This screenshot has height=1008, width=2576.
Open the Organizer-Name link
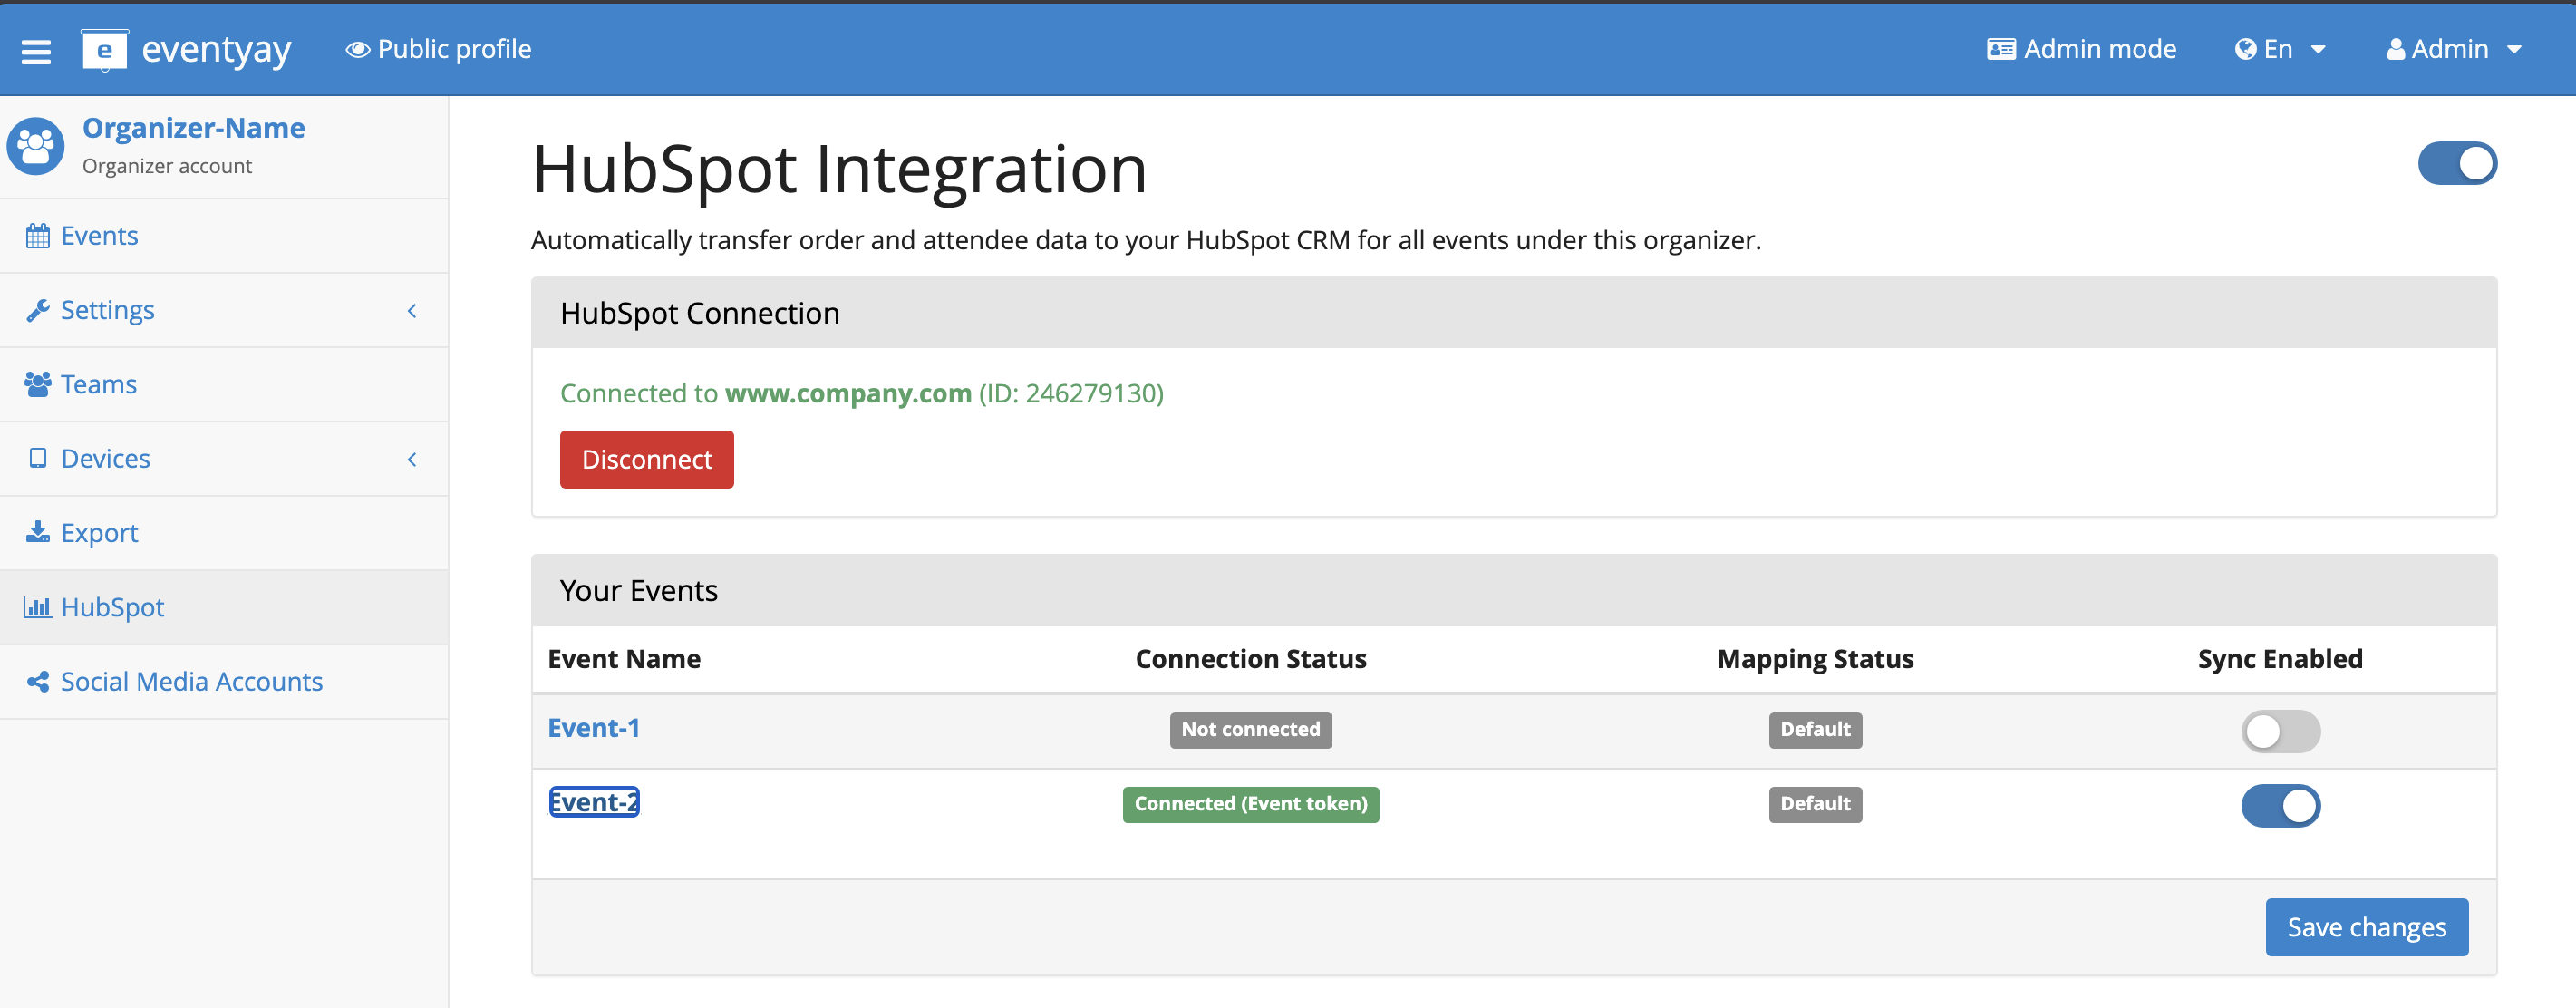click(193, 128)
